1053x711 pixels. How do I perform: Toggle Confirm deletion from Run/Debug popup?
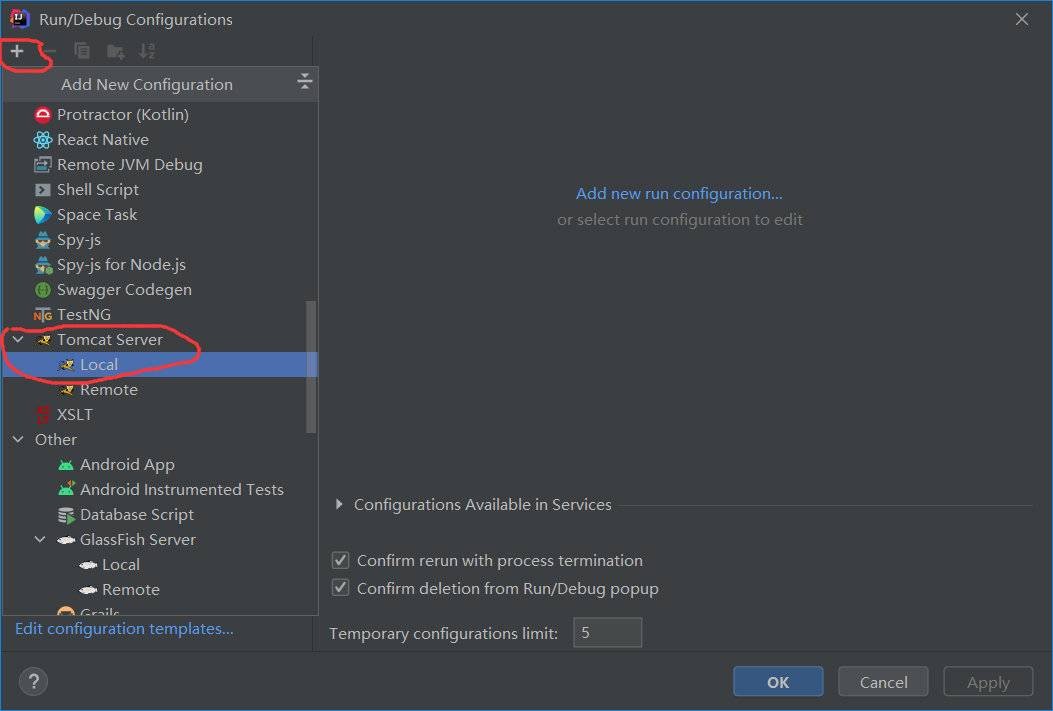tap(340, 588)
